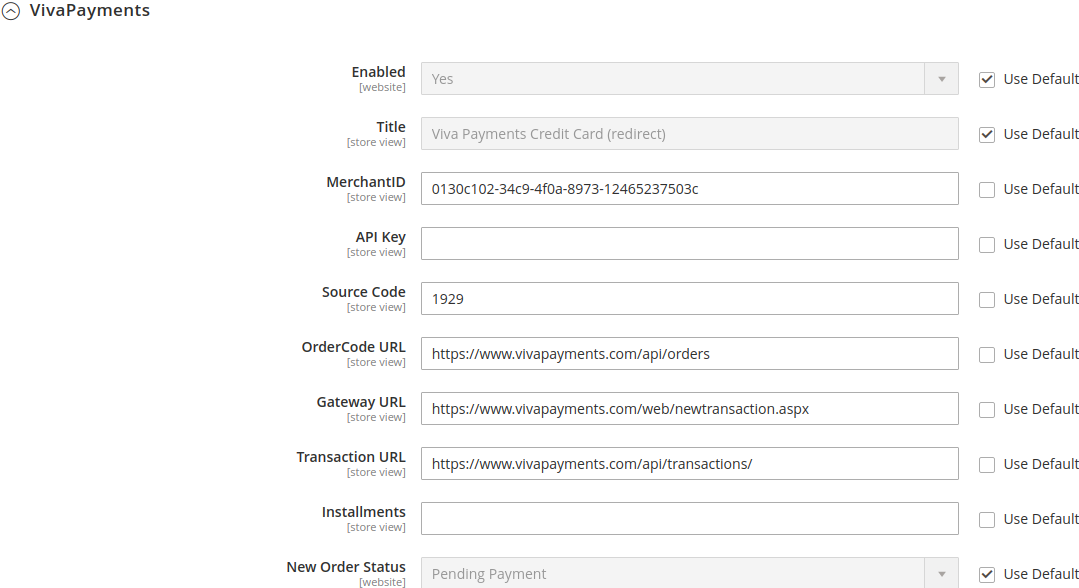Viewport: 1079px width, 588px height.
Task: Click the 'Installments' field label
Action: pos(363,512)
